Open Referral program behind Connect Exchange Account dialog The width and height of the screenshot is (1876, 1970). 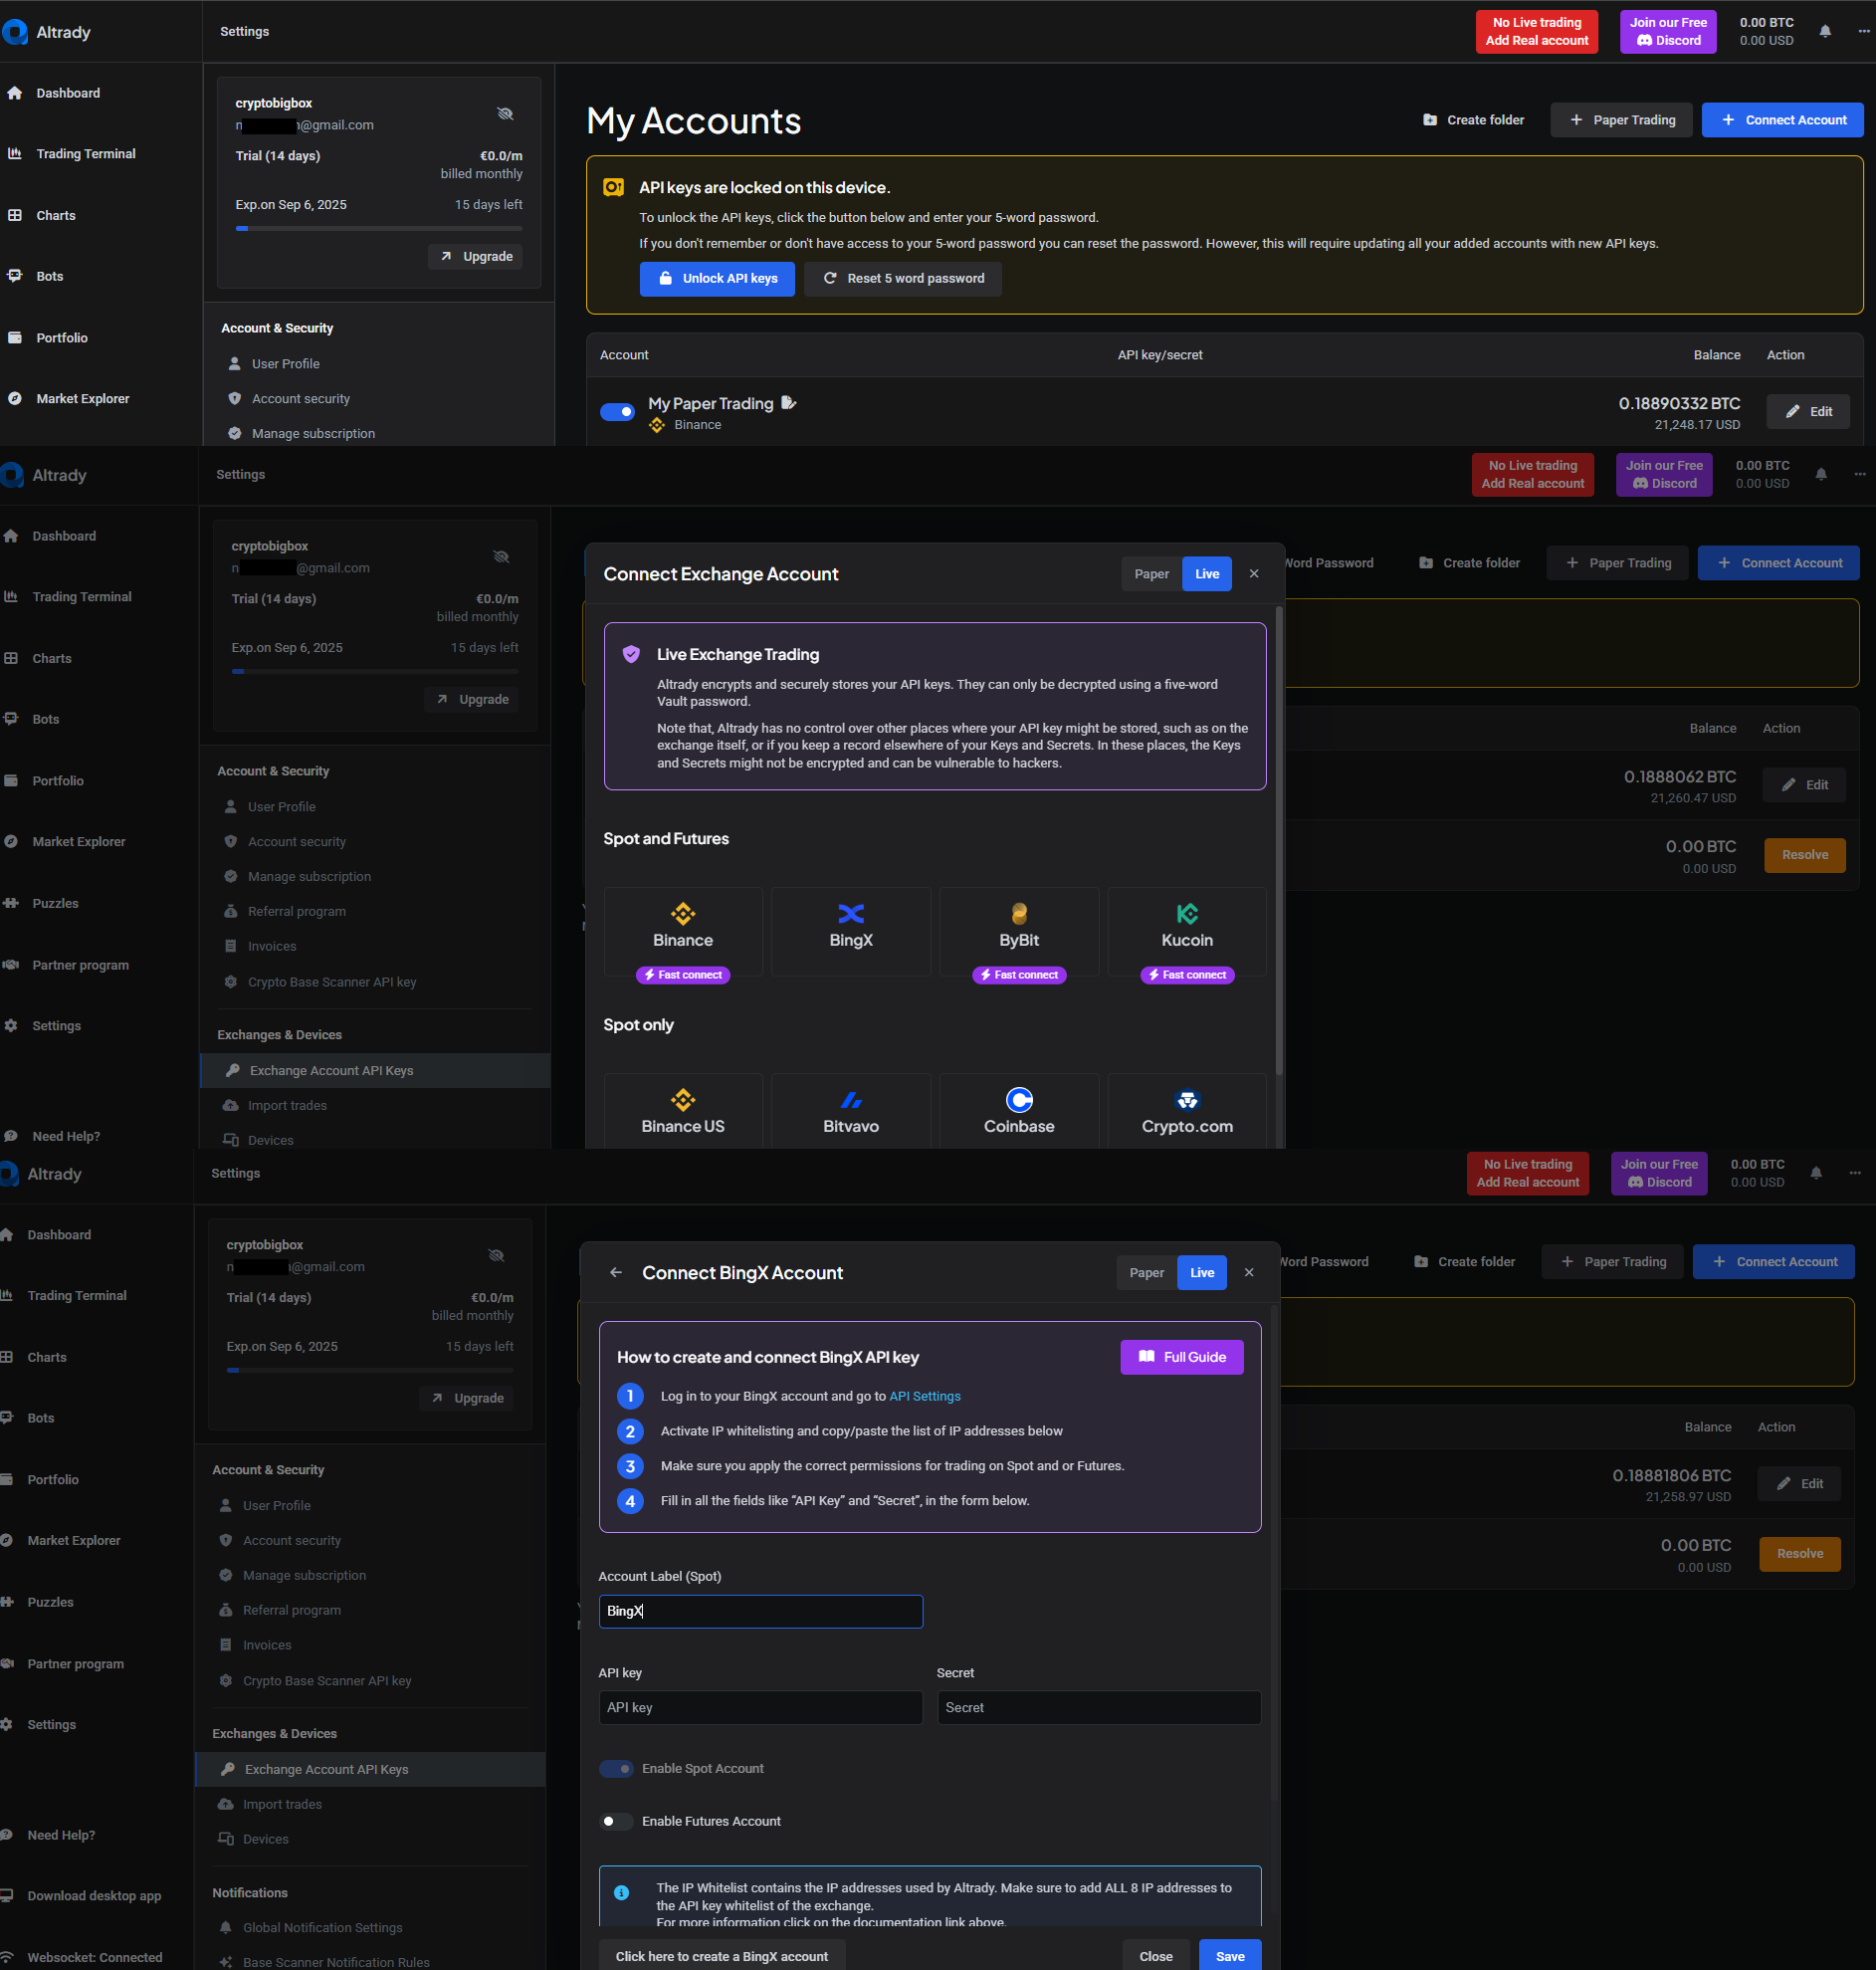click(x=297, y=912)
